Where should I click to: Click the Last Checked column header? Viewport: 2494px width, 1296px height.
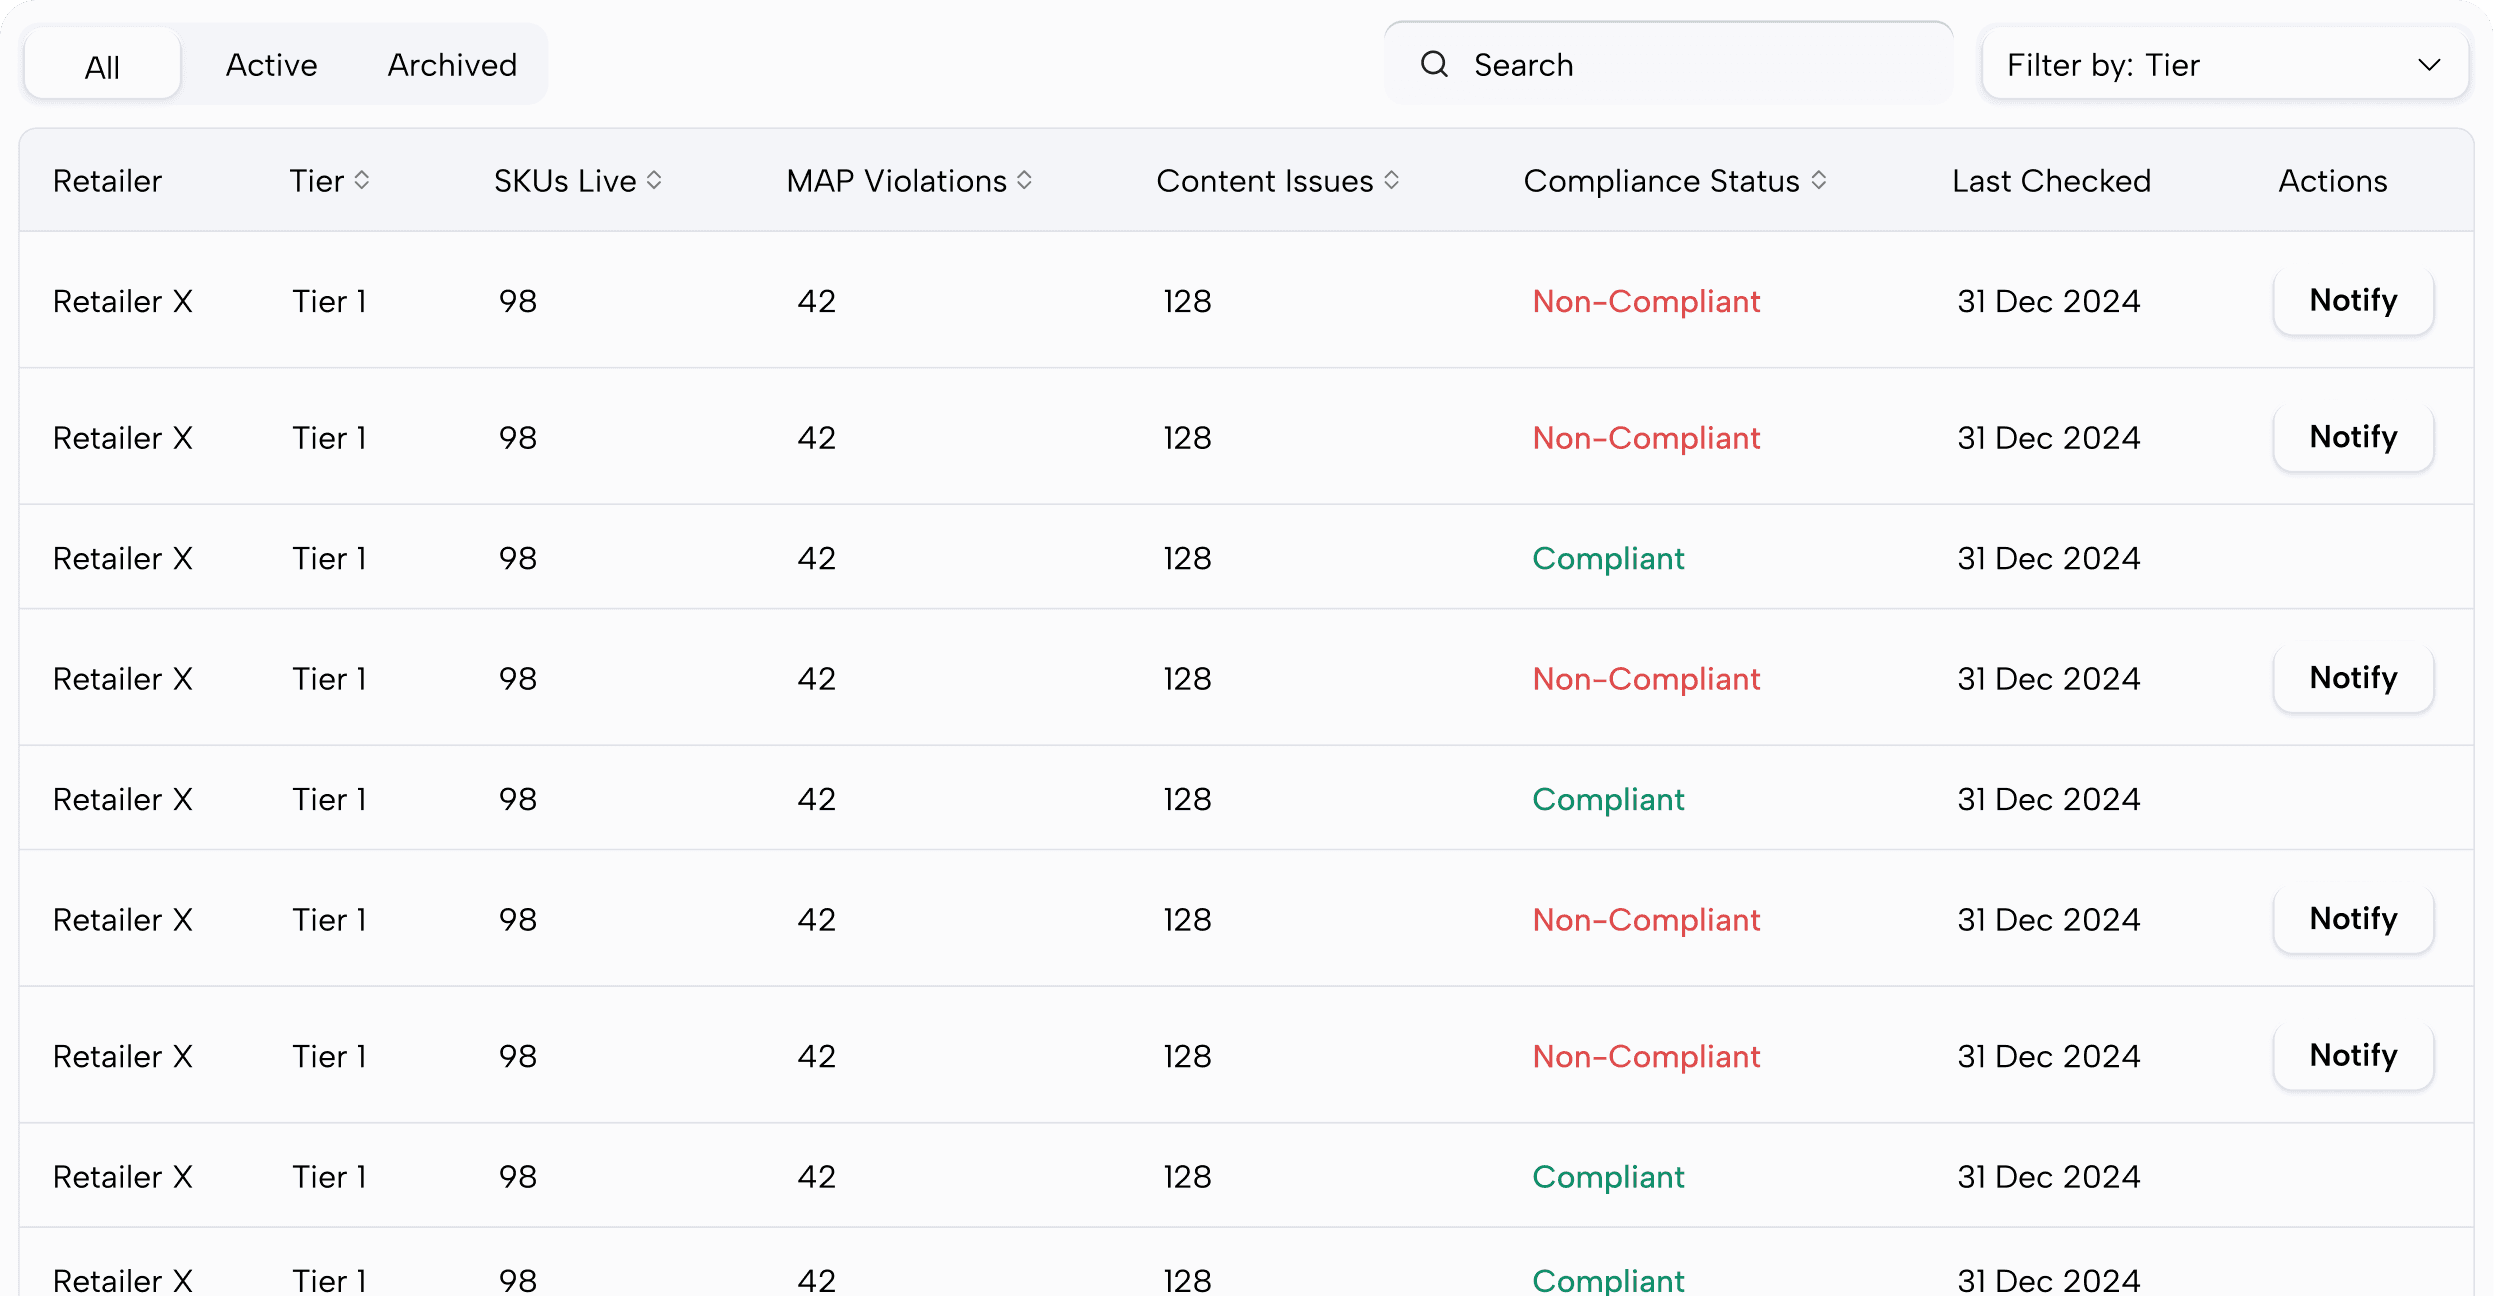(2051, 181)
